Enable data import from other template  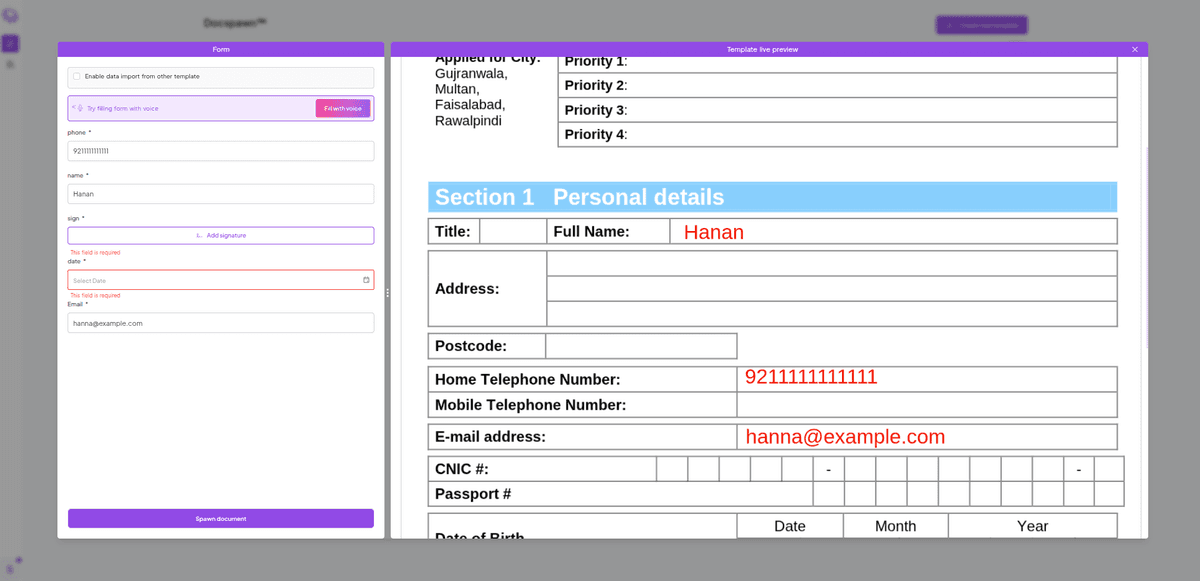coord(76,76)
